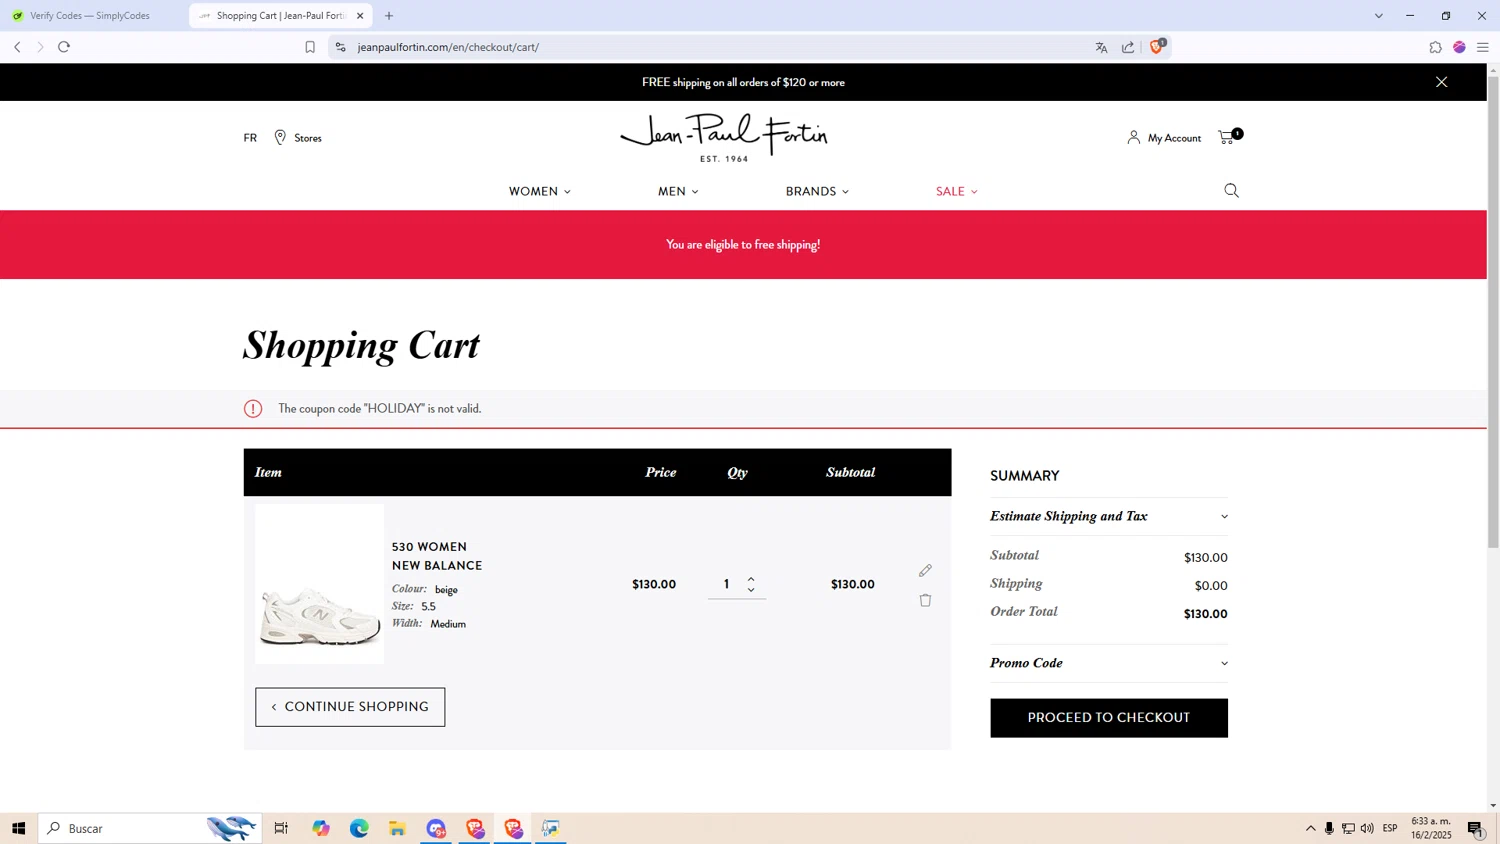Open Brave Shields icon
Image resolution: width=1500 pixels, height=844 pixels.
tap(1157, 46)
